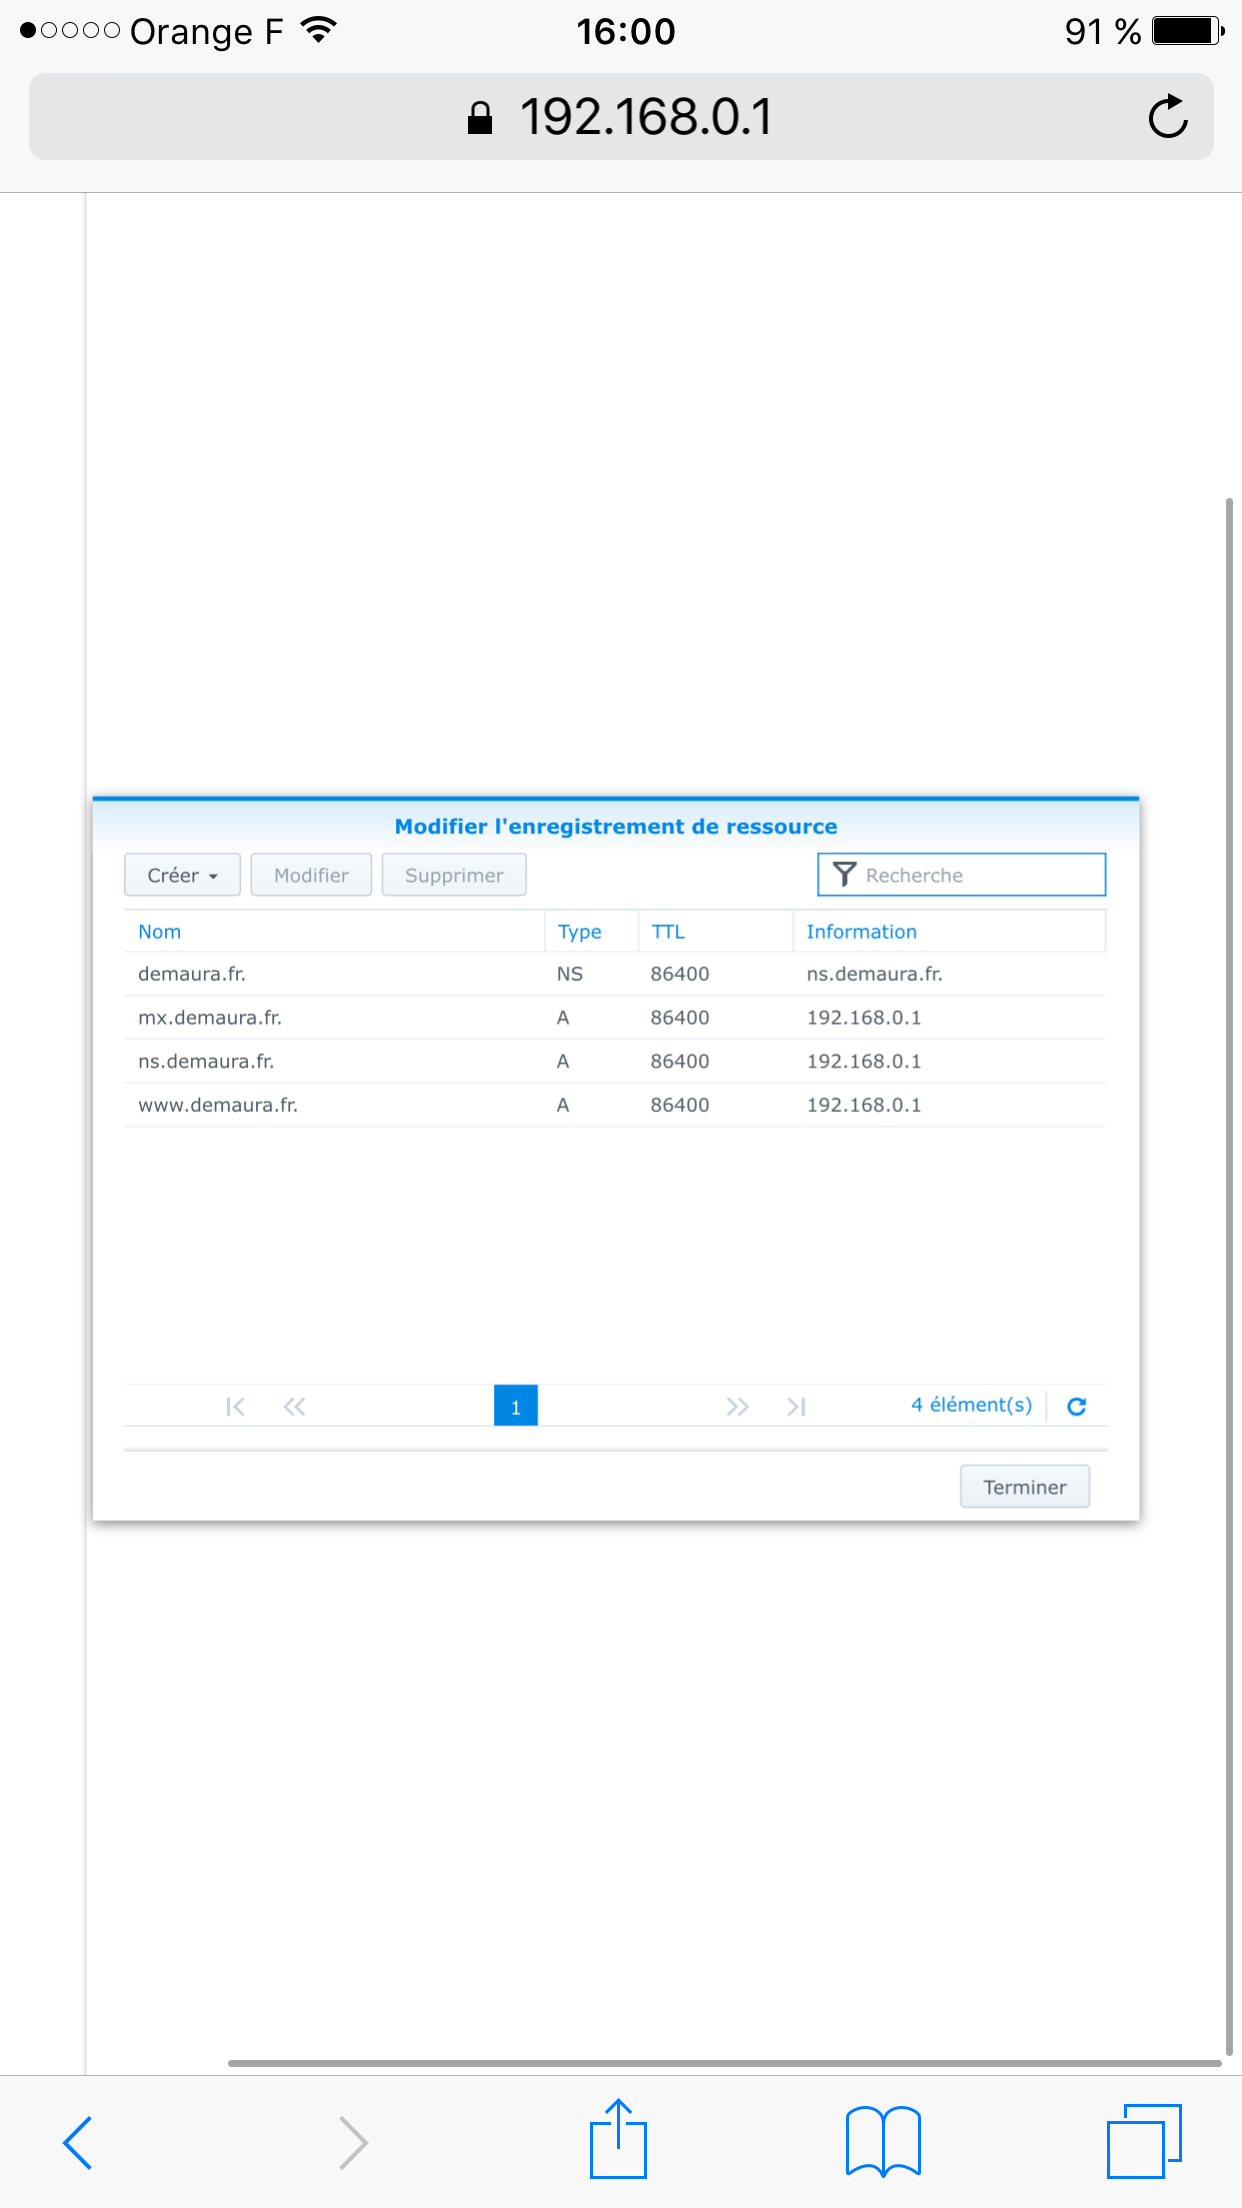
Task: Select page 1 in the pager
Action: click(515, 1406)
